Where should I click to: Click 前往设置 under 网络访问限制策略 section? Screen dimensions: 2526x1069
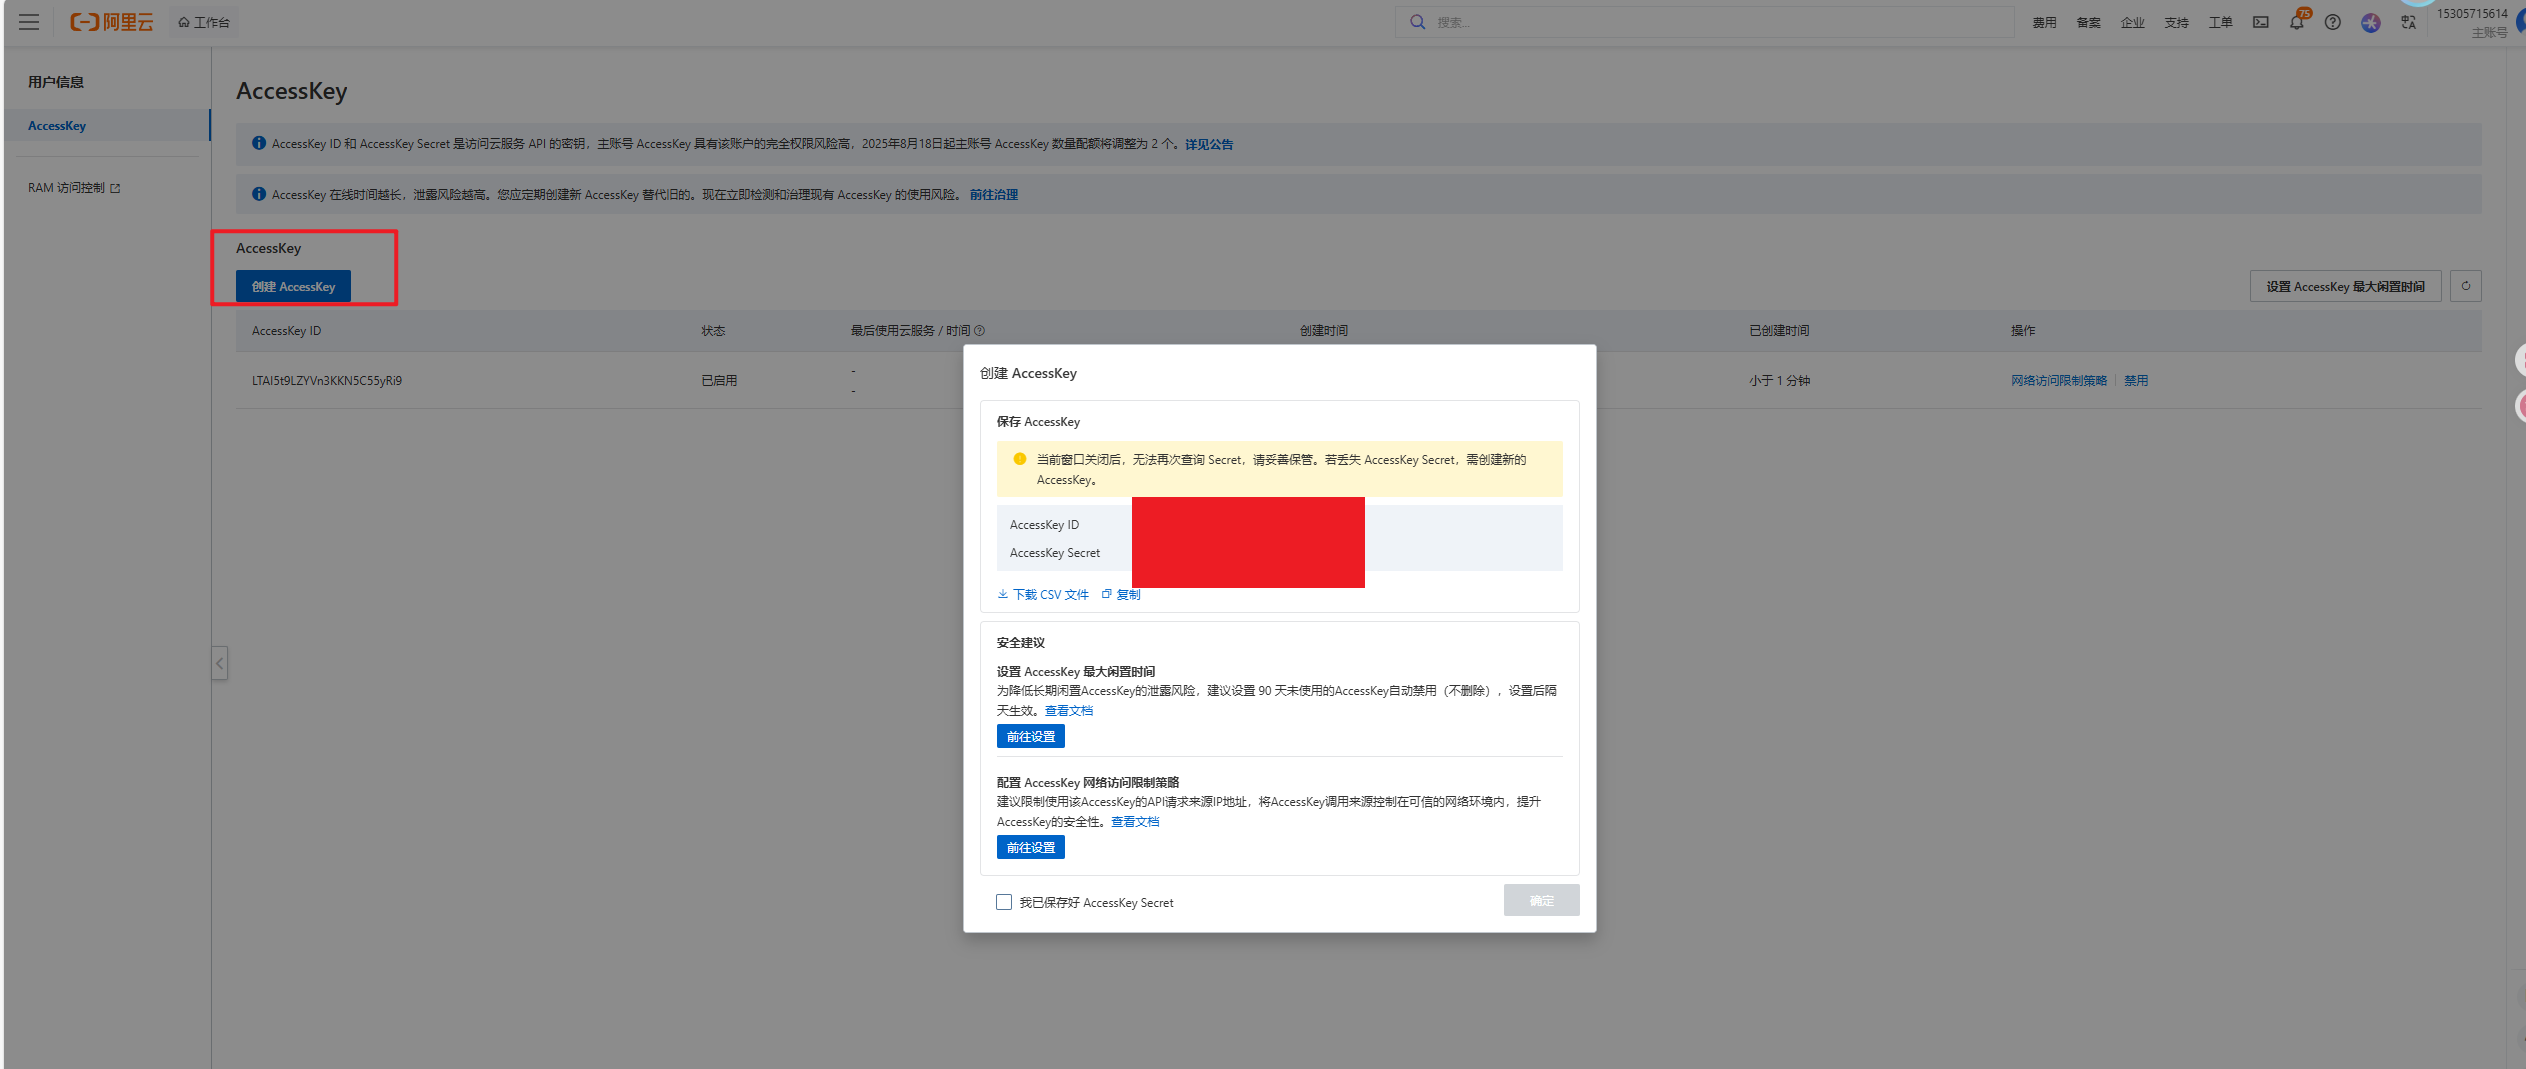1030,847
